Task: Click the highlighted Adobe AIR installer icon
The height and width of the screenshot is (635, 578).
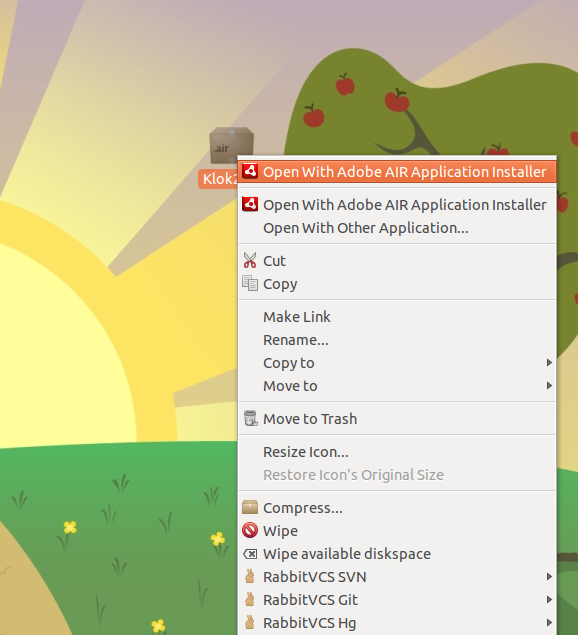Action: pos(250,171)
